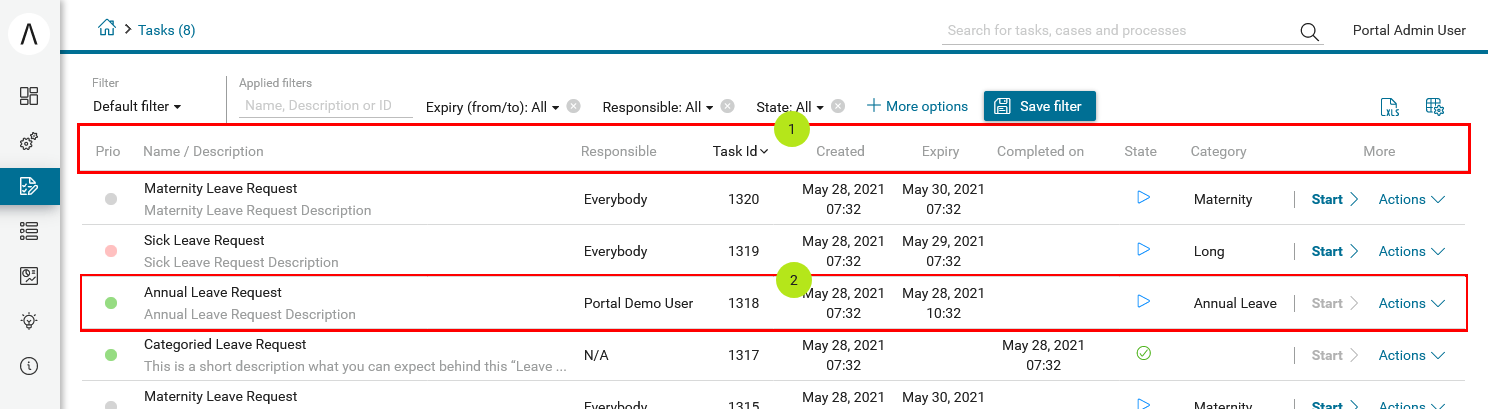1488x409 pixels.
Task: Open the info icon in sidebar
Action: pos(29,366)
